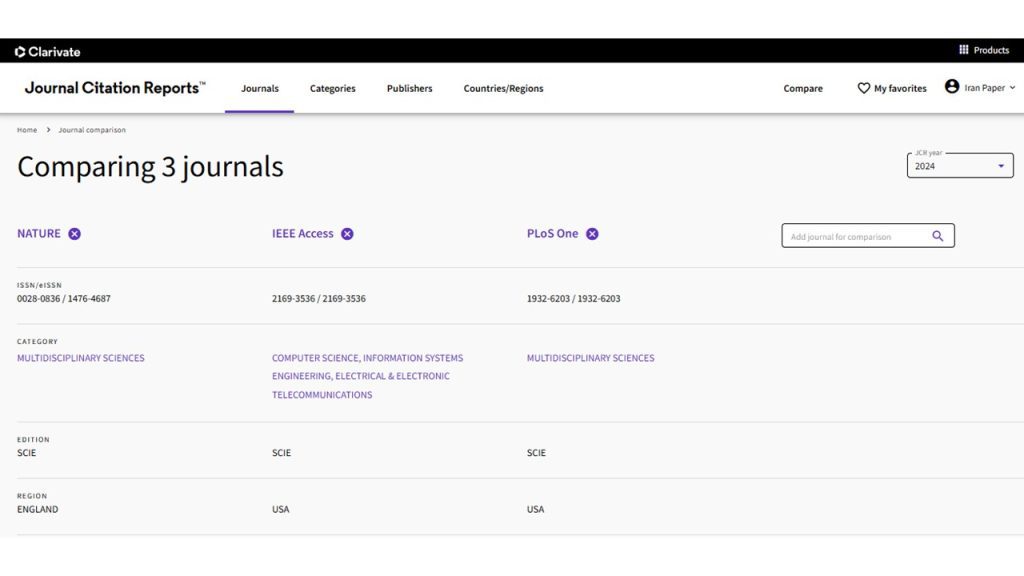Open the Products grid icon
Image resolution: width=1024 pixels, height=576 pixels.
click(x=963, y=50)
